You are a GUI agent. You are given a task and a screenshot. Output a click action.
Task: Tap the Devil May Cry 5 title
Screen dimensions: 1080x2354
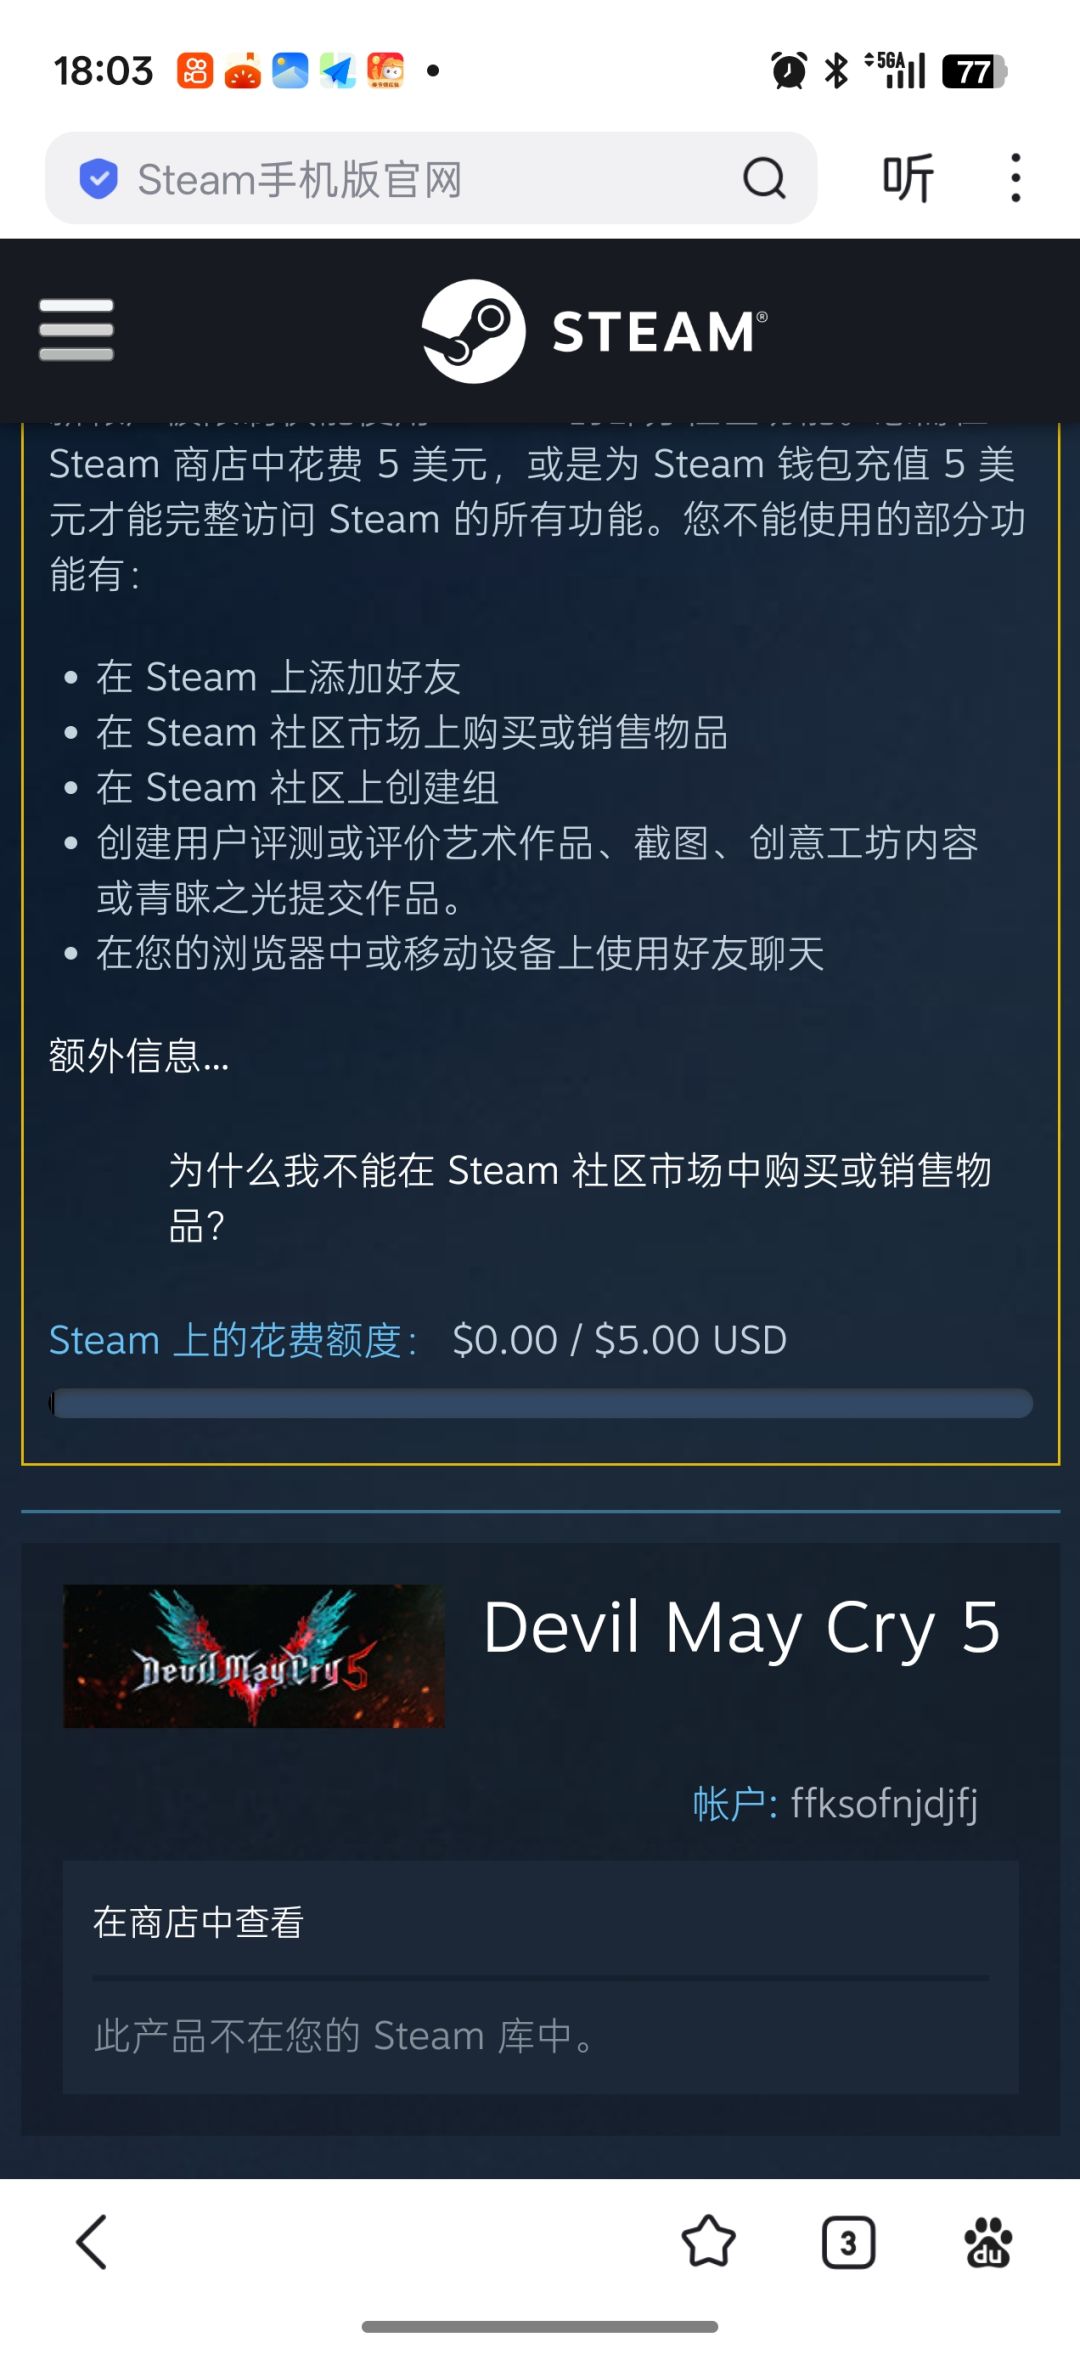coord(742,1628)
